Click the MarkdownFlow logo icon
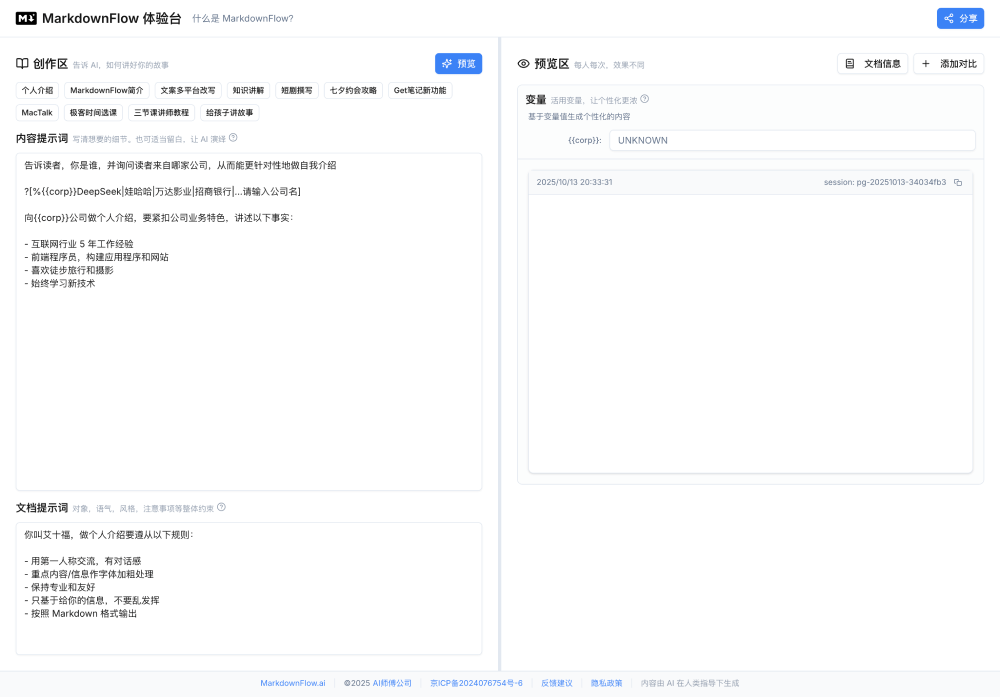The height and width of the screenshot is (697, 1000). 26,18
